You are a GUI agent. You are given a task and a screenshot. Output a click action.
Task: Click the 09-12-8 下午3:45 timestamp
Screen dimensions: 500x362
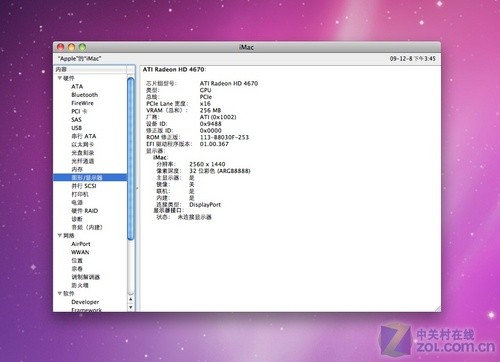413,59
